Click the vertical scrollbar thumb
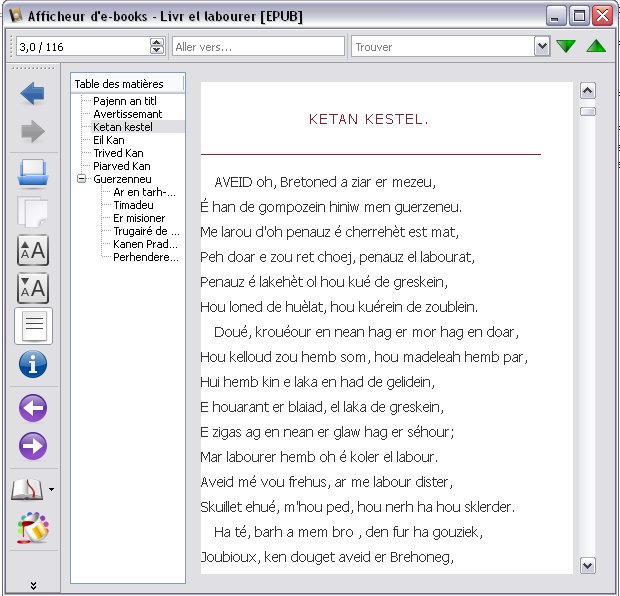620x596 pixels. click(588, 112)
